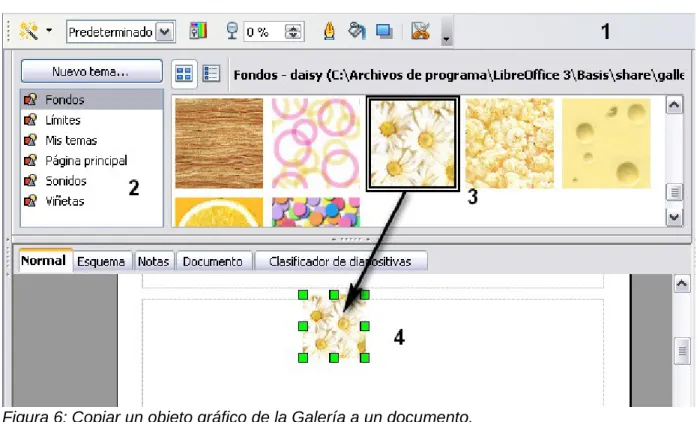This screenshot has height=422, width=697.
Task: Select the daisy background thumbnail
Action: (413, 144)
